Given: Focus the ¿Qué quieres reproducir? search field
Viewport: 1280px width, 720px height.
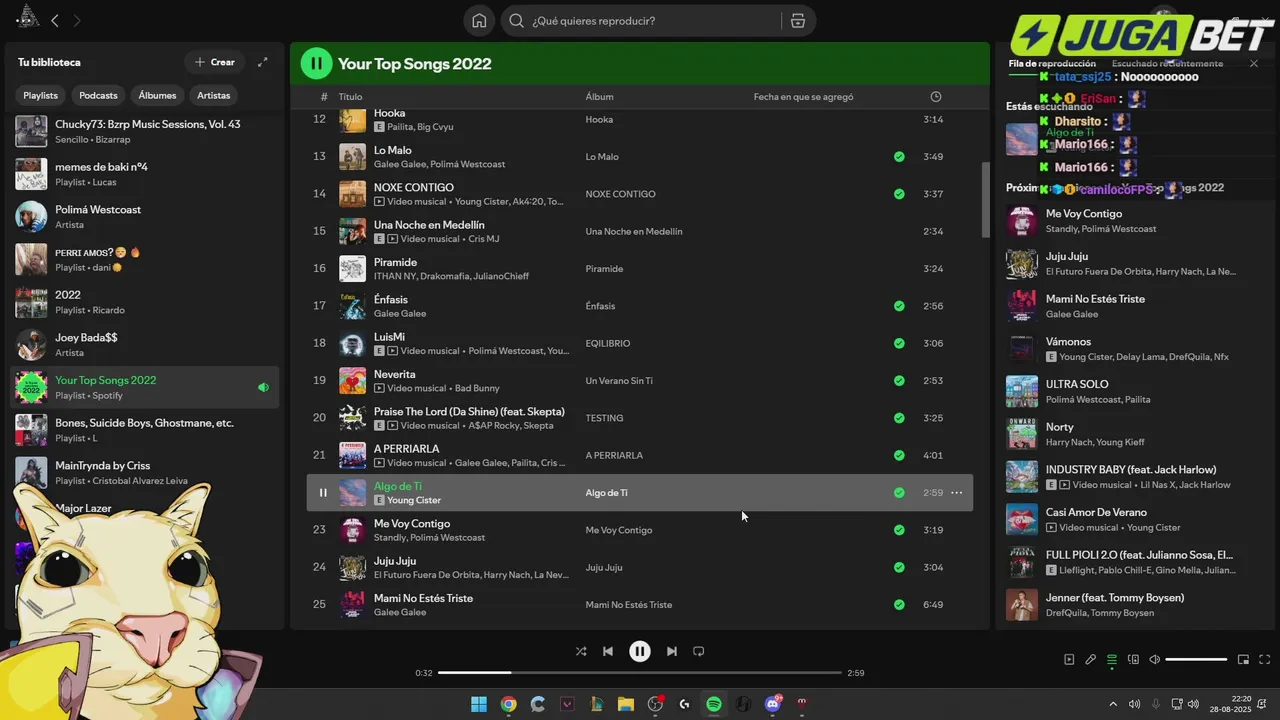Looking at the screenshot, I should click(655, 21).
